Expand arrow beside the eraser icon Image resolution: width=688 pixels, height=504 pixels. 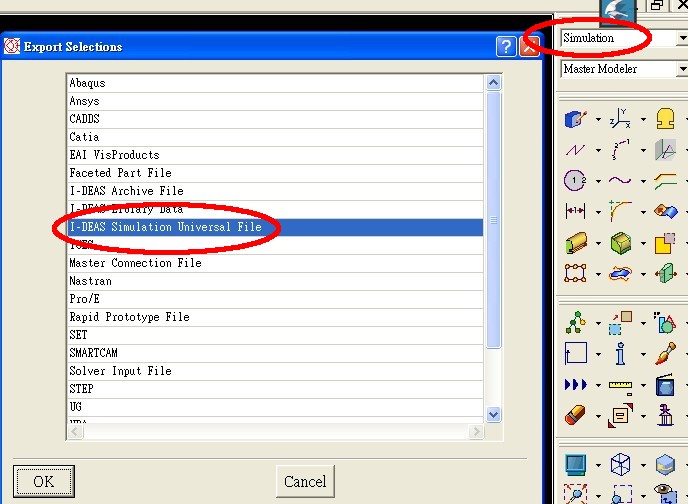(x=598, y=416)
